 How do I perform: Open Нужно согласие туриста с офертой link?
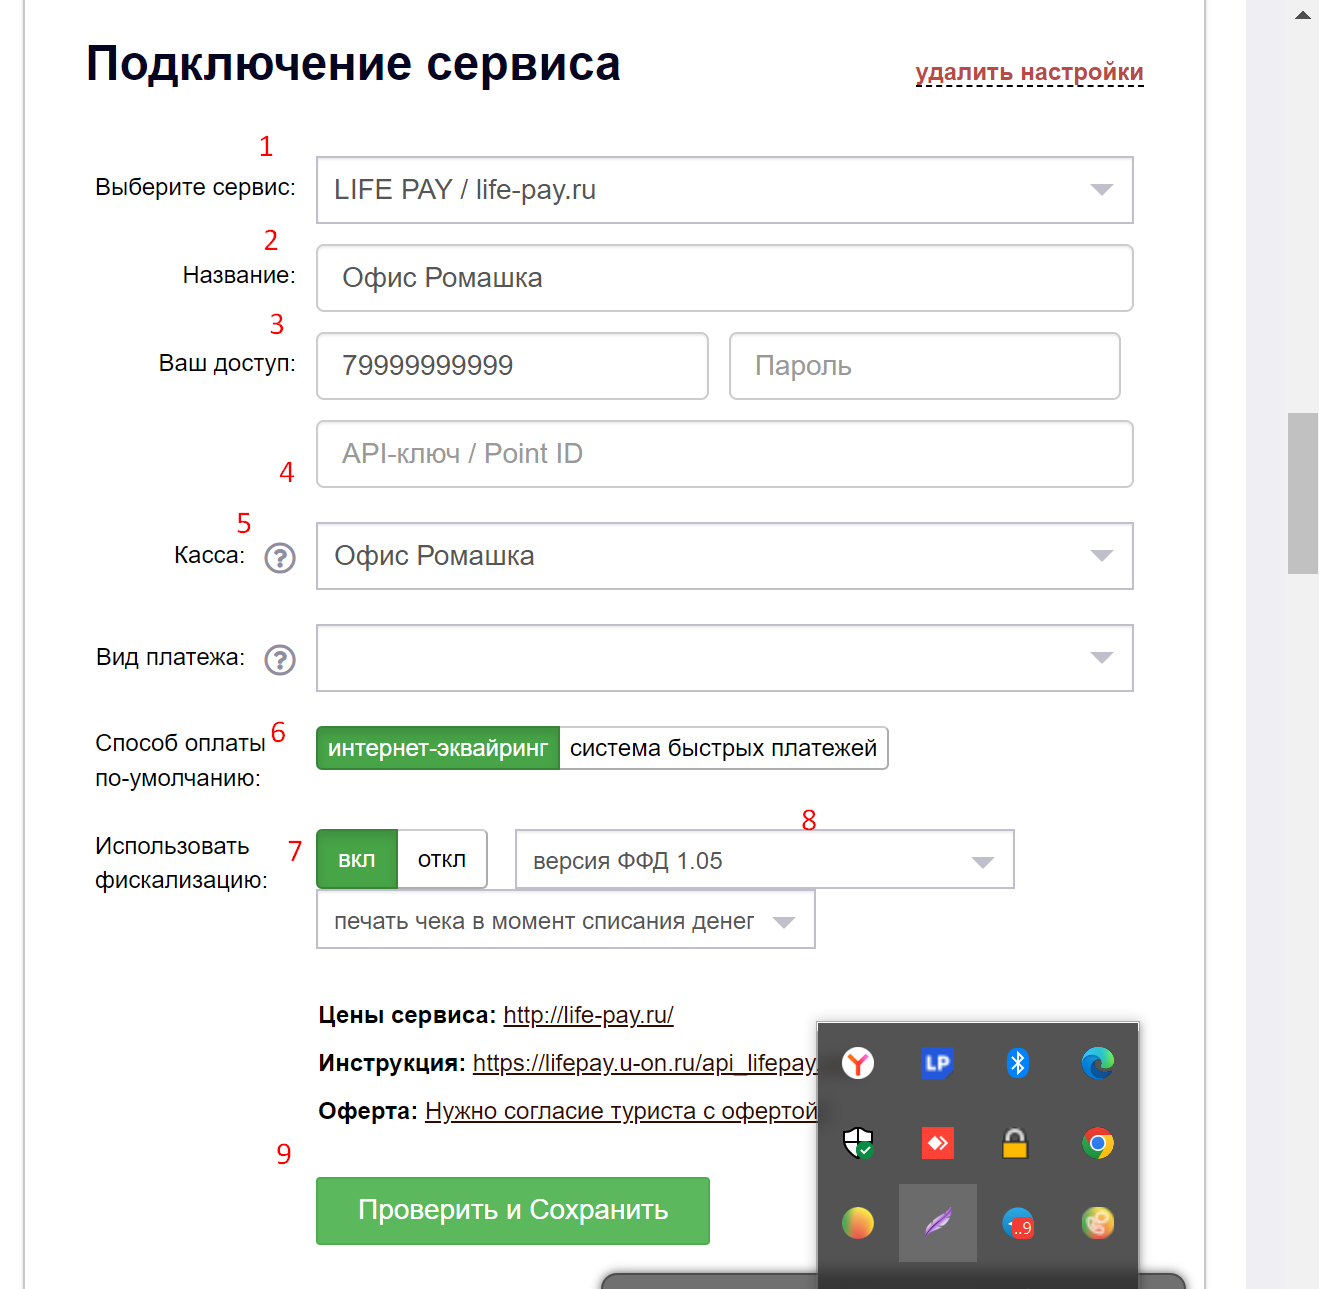pos(621,1111)
